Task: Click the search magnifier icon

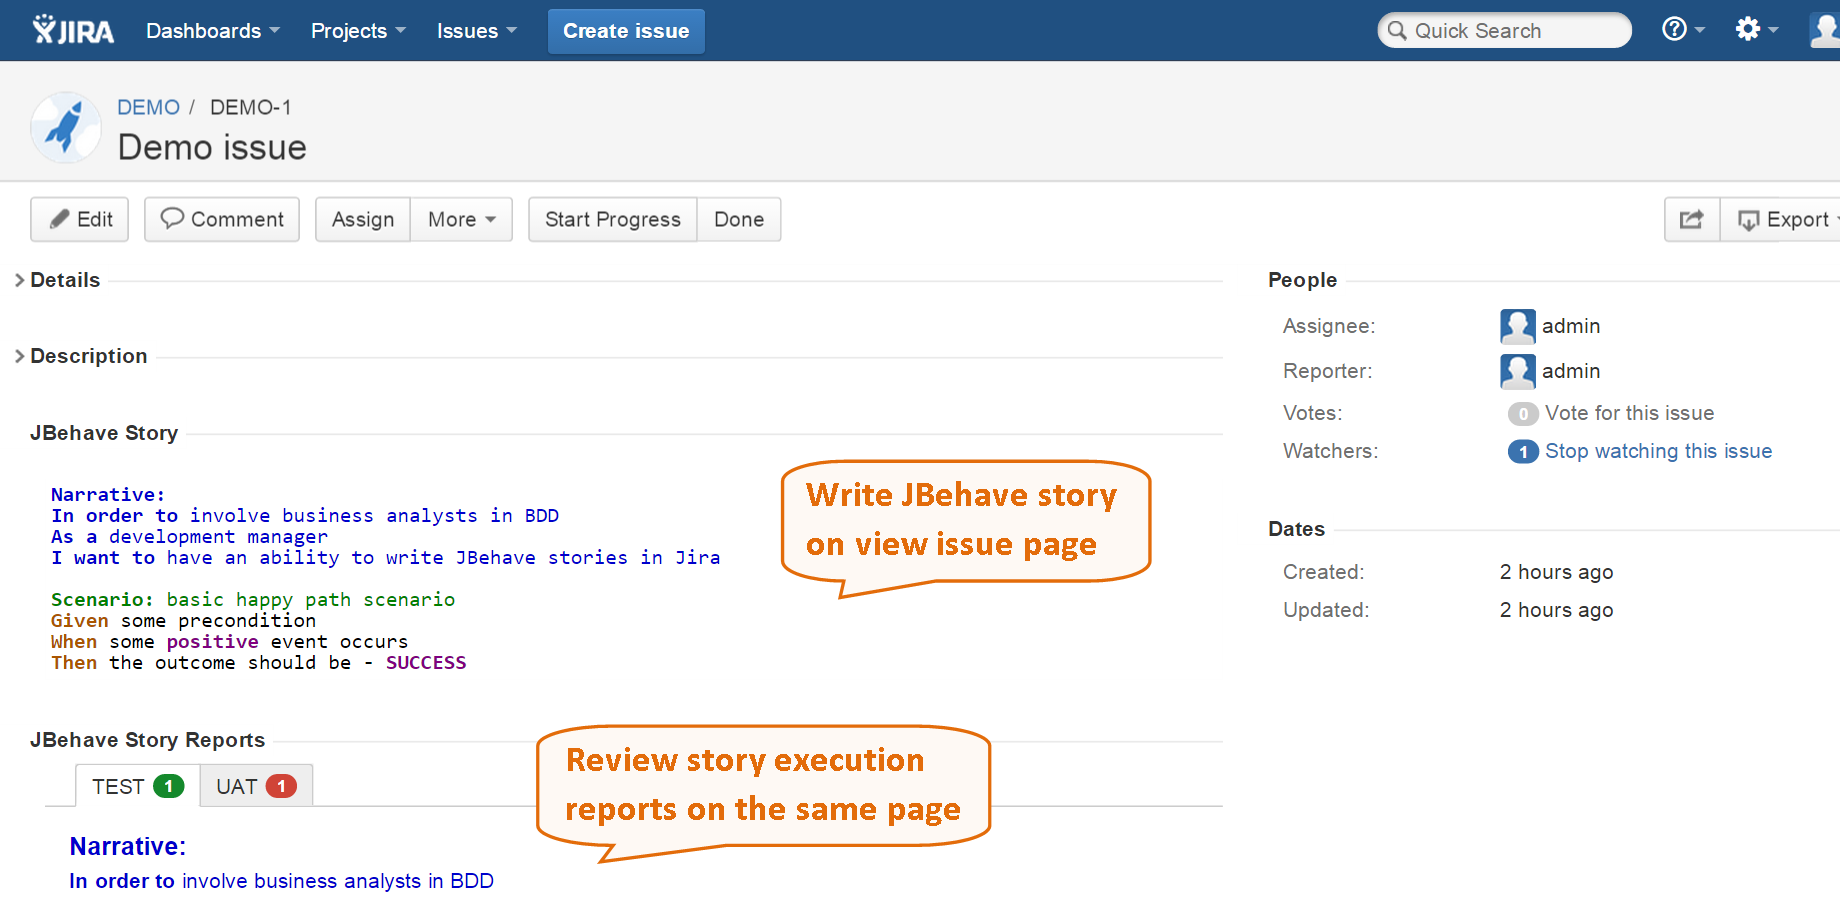Action: click(x=1397, y=30)
